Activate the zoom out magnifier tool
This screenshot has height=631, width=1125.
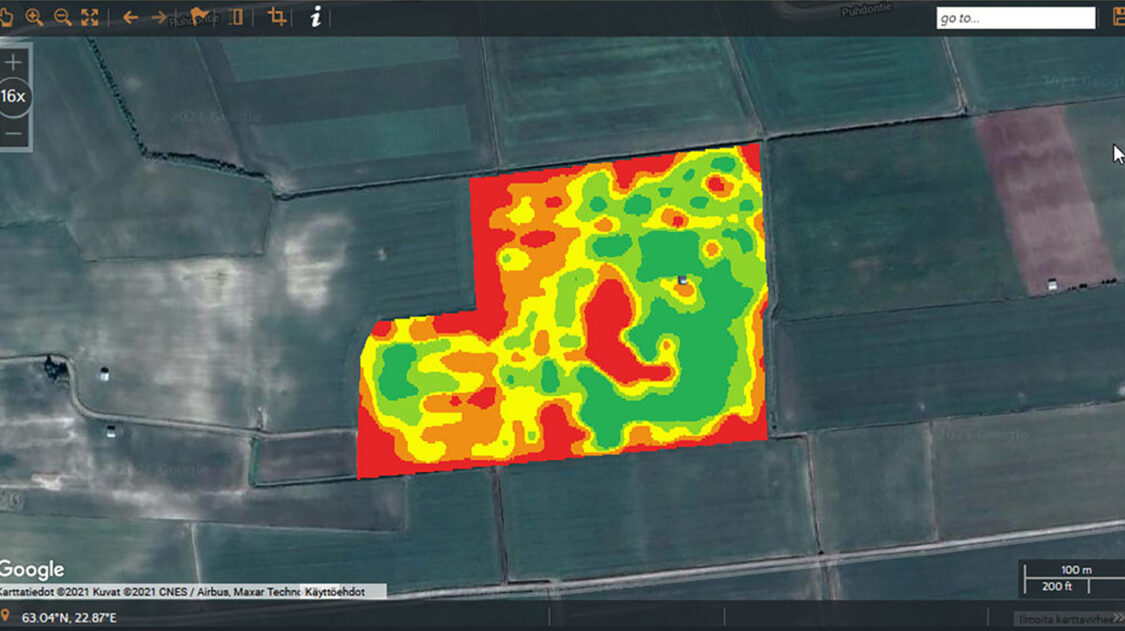click(62, 17)
